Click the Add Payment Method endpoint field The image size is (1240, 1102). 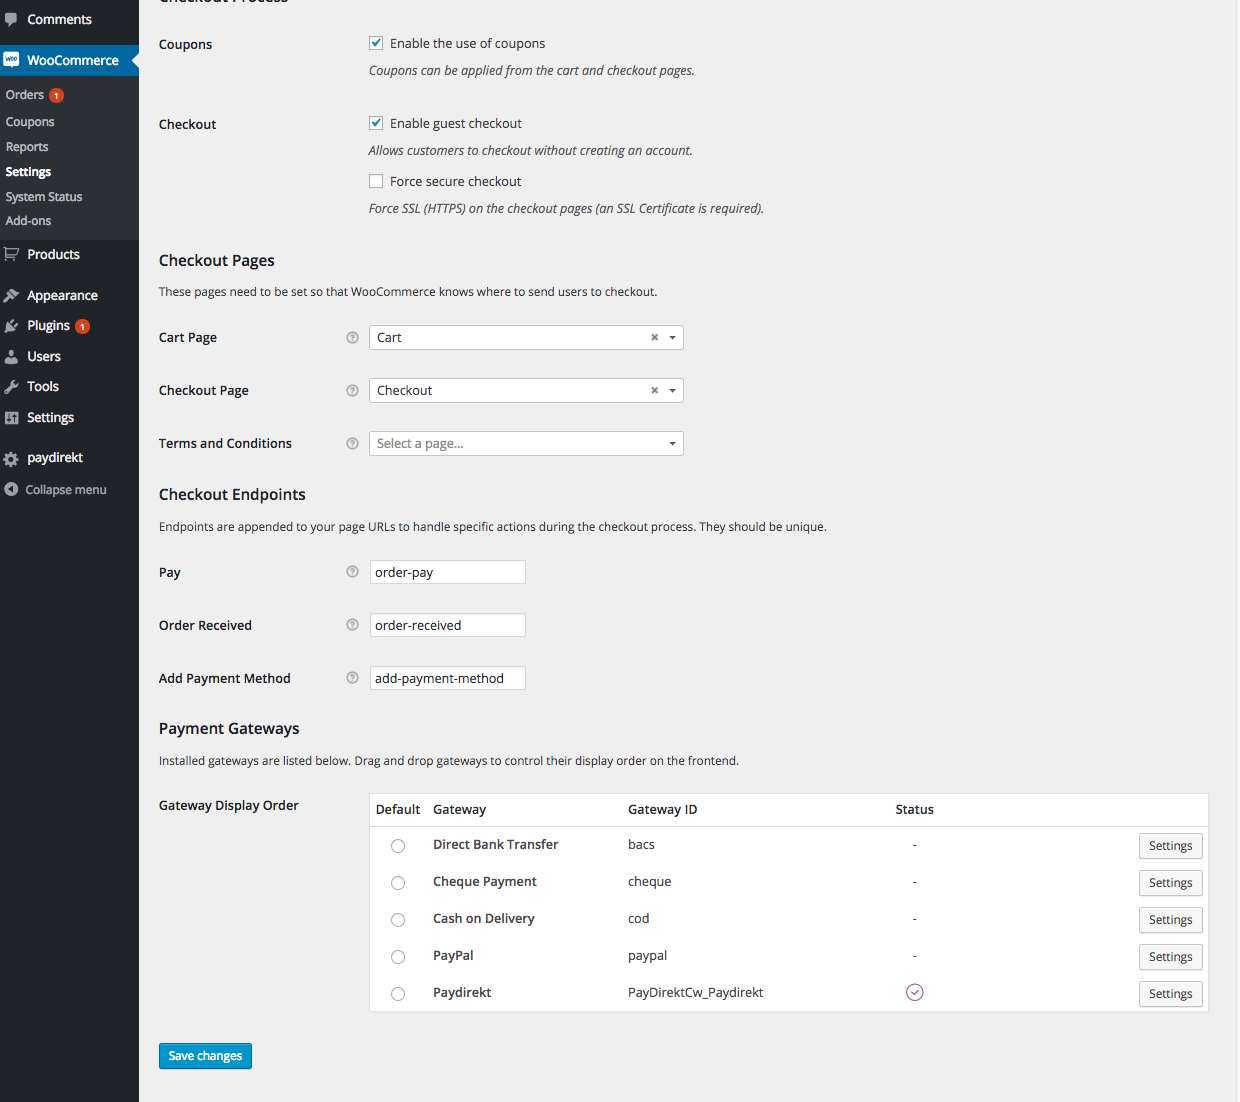(x=447, y=678)
